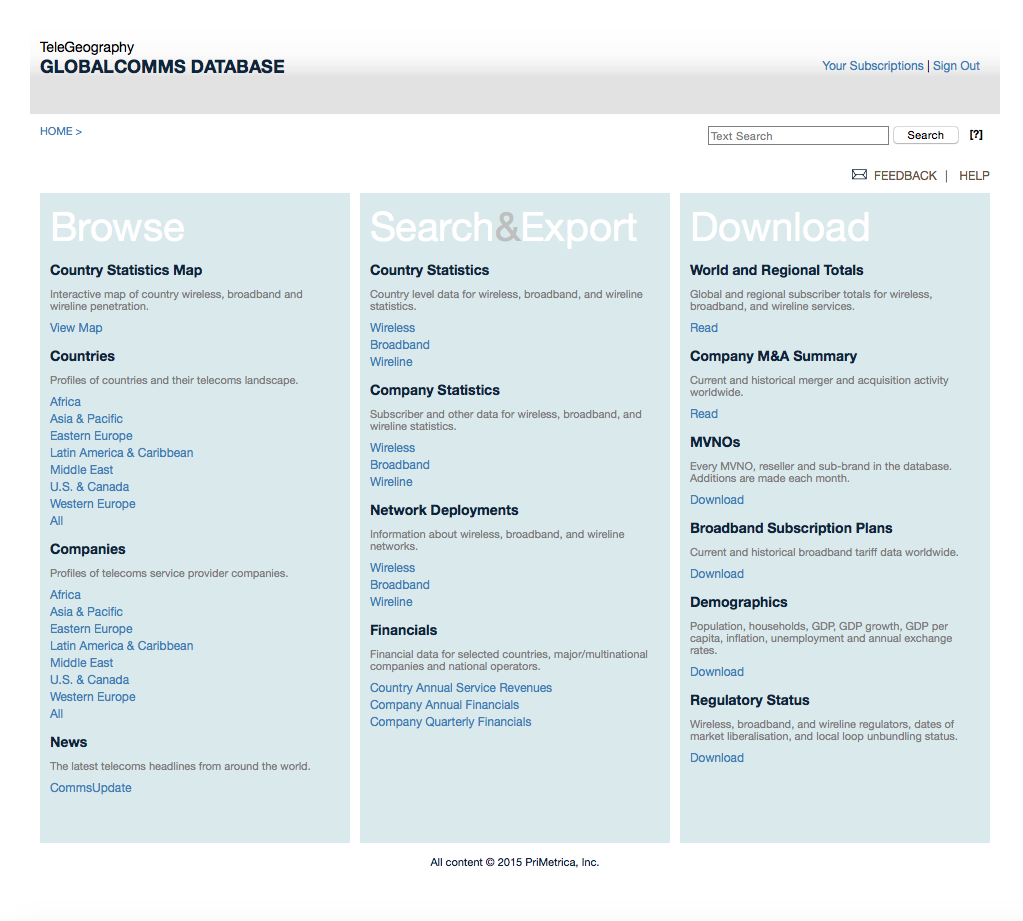Click the TeleGeography brand name
The width and height of the screenshot is (1023, 921).
(x=87, y=47)
